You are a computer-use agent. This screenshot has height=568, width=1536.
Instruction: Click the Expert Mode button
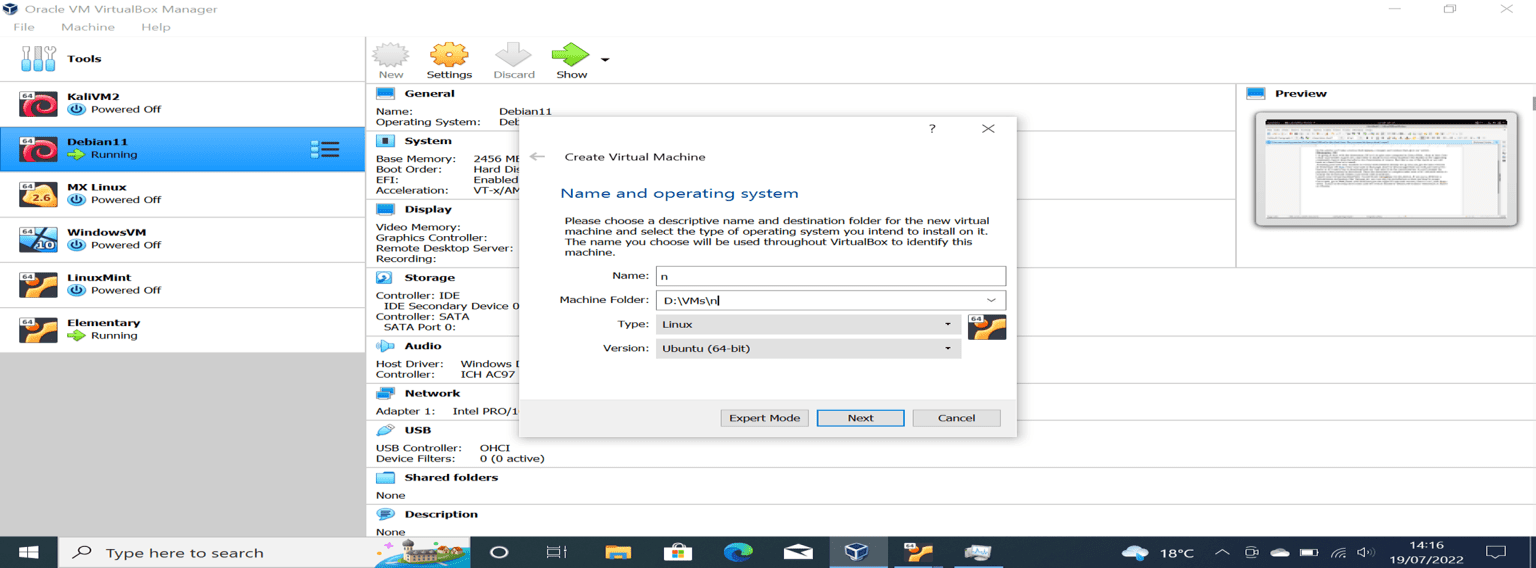pyautogui.click(x=764, y=418)
